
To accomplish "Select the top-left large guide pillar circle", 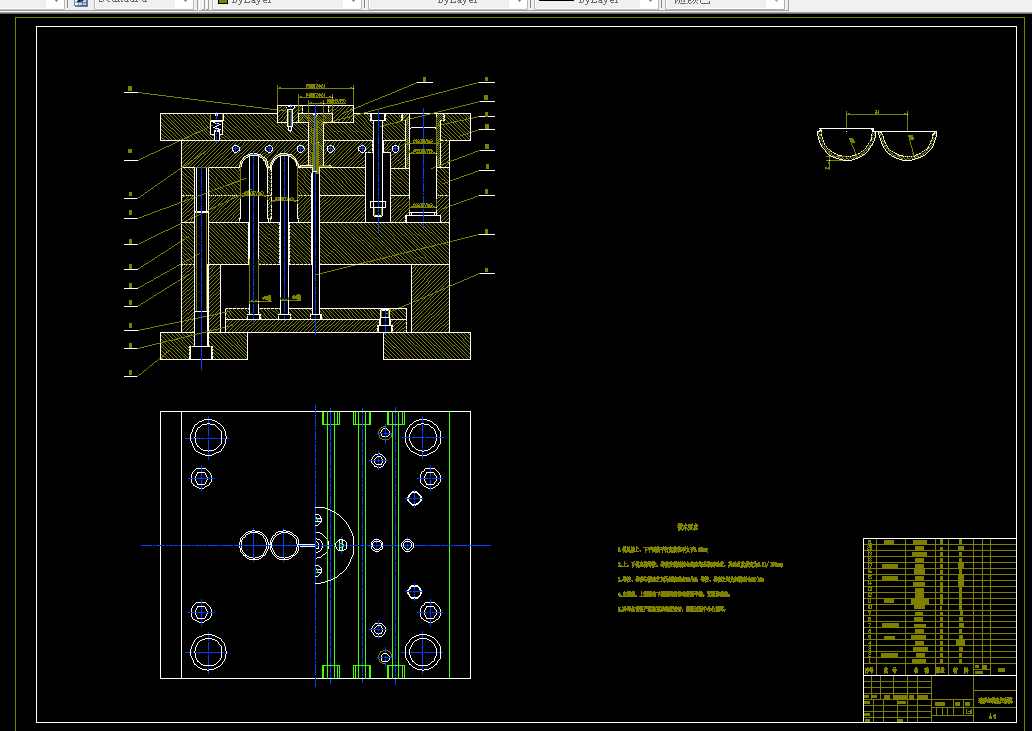I will pyautogui.click(x=208, y=437).
